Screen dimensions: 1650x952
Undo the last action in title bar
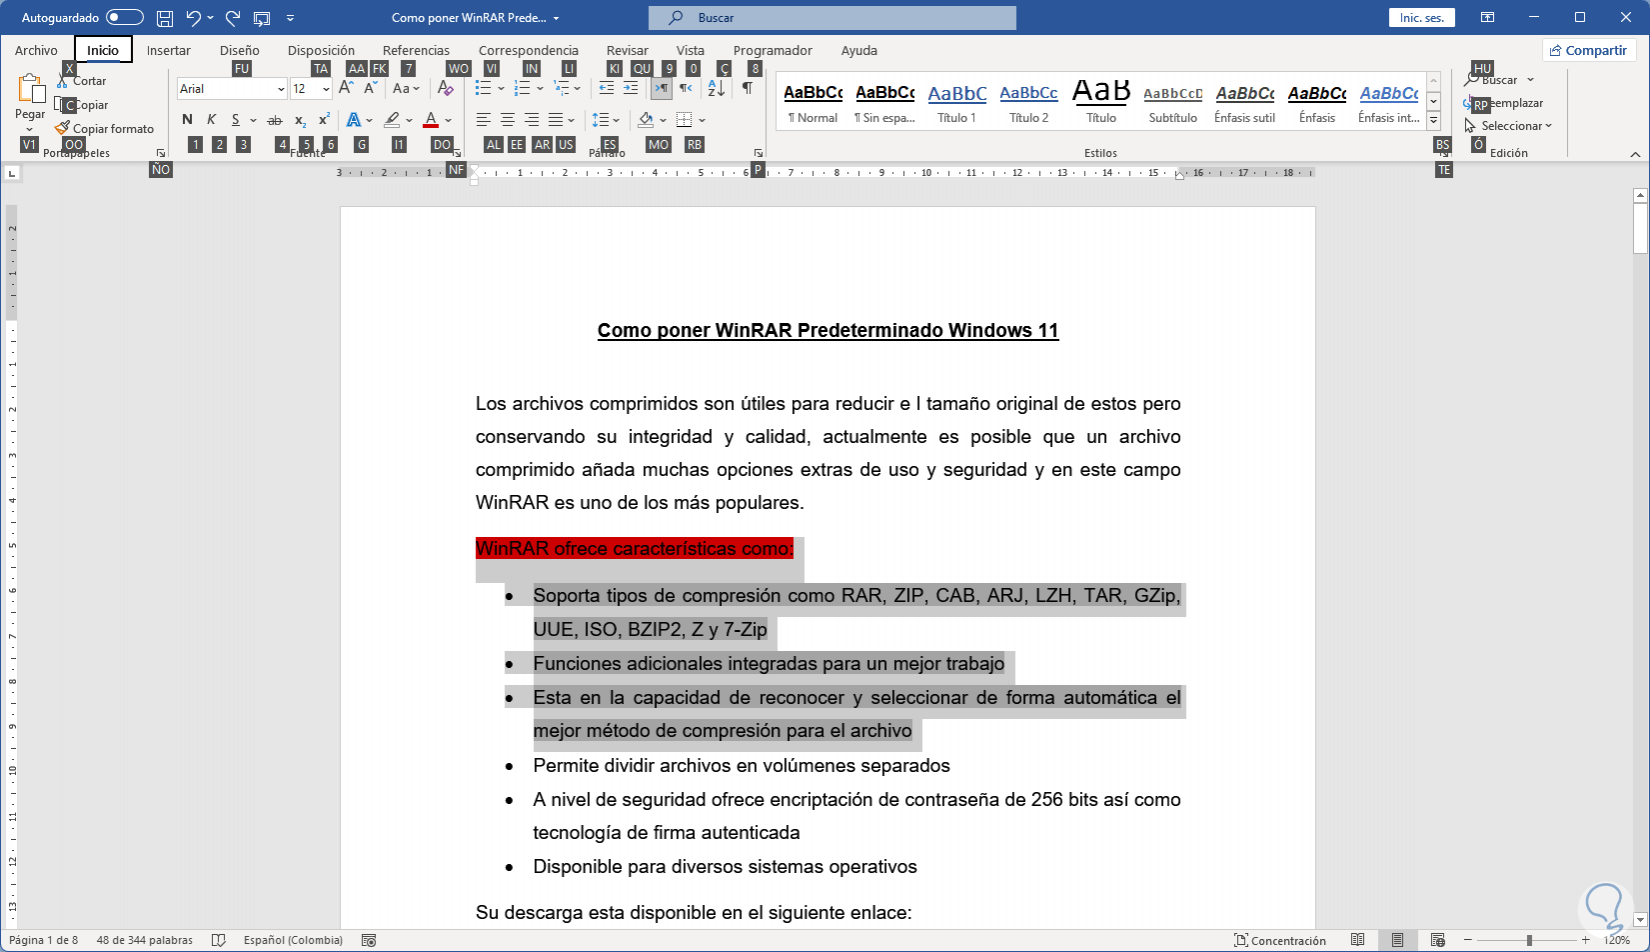(x=194, y=18)
